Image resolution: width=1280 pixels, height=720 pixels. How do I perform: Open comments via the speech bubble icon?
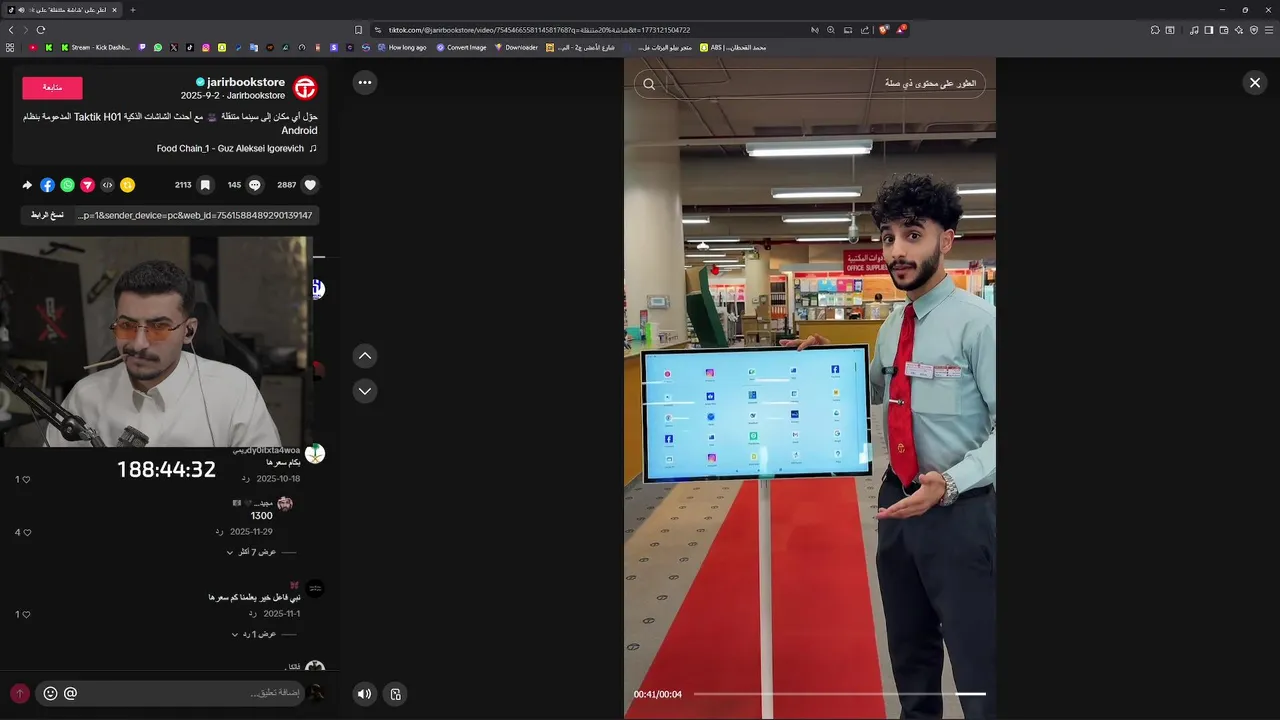[255, 185]
